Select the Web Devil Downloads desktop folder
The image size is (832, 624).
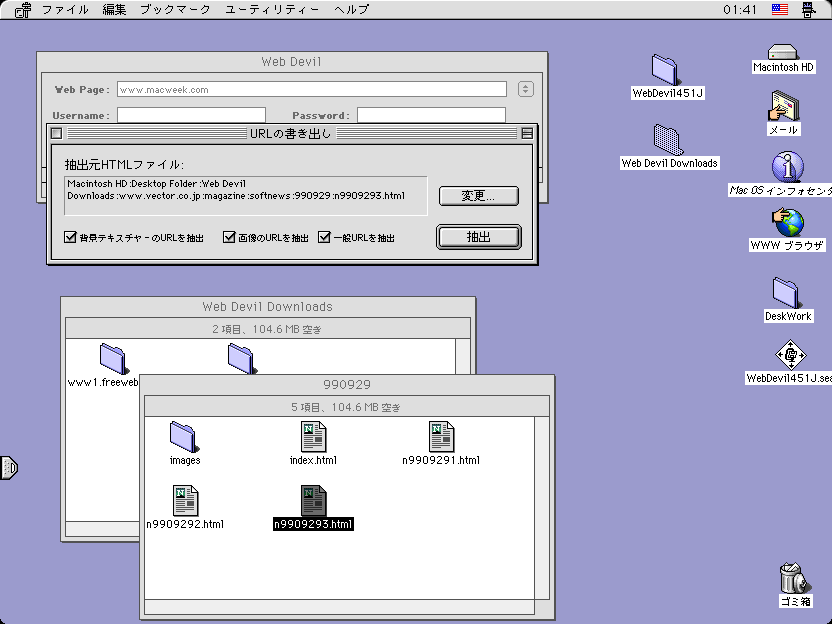click(x=668, y=140)
